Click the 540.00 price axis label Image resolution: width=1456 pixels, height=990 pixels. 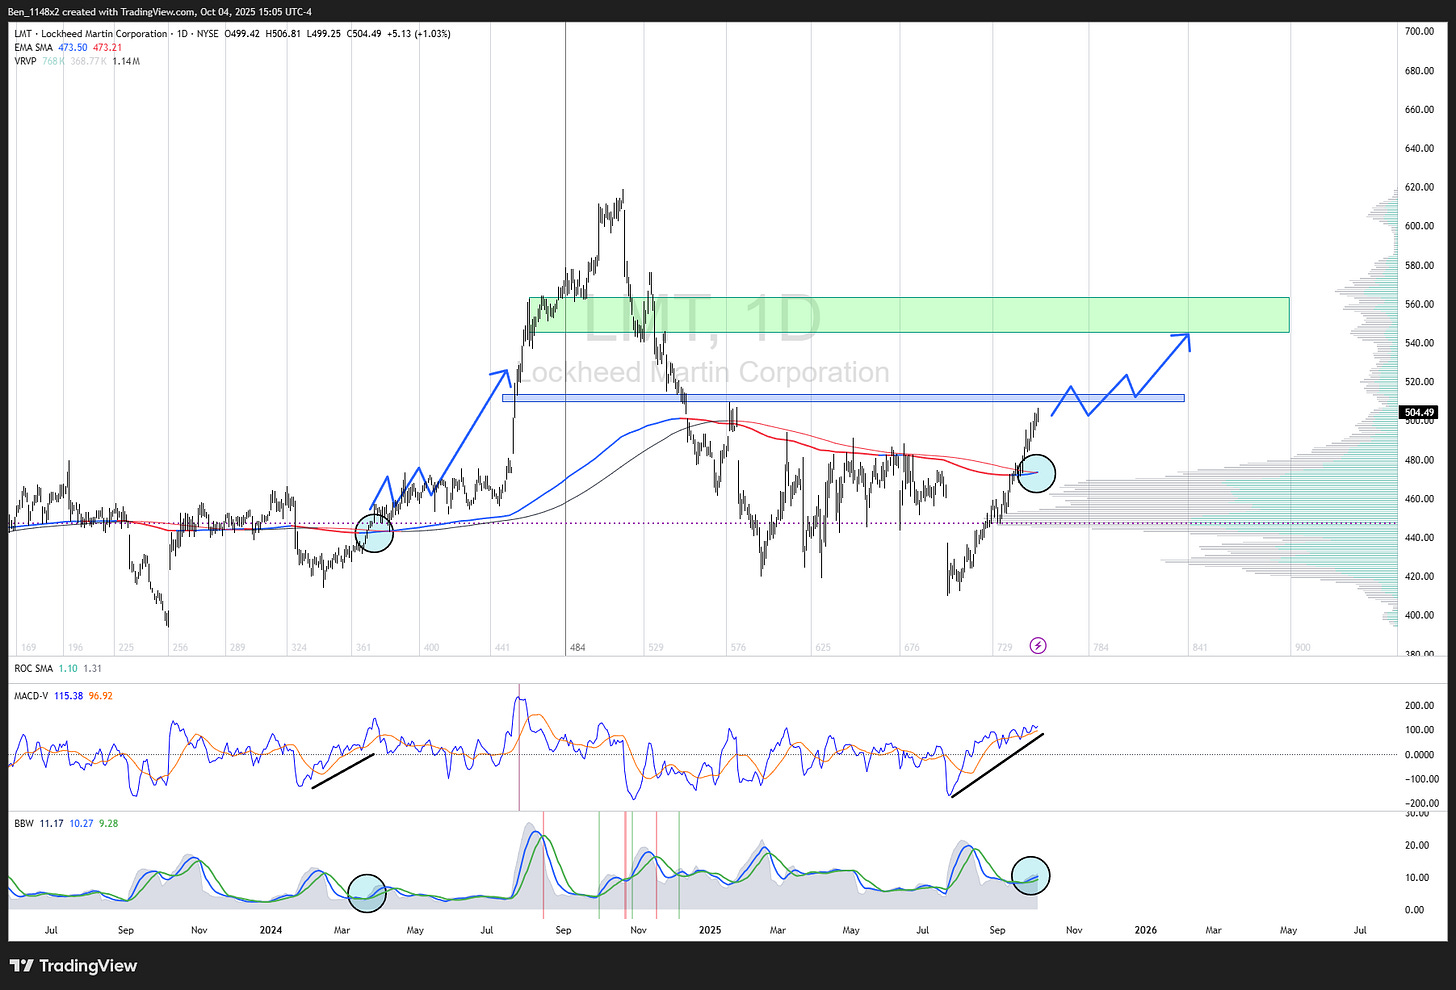point(1420,343)
